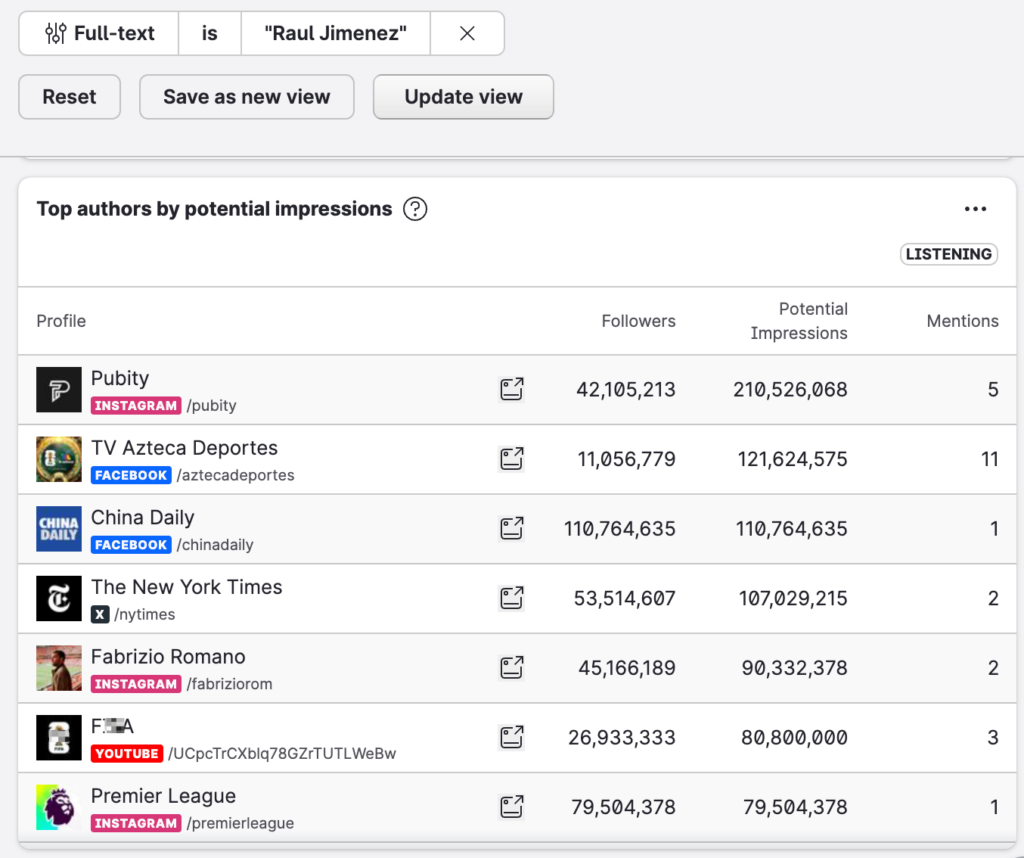Click the /UCpcTrCXblq78GZrTUTLWeBw channel handle

[282, 754]
